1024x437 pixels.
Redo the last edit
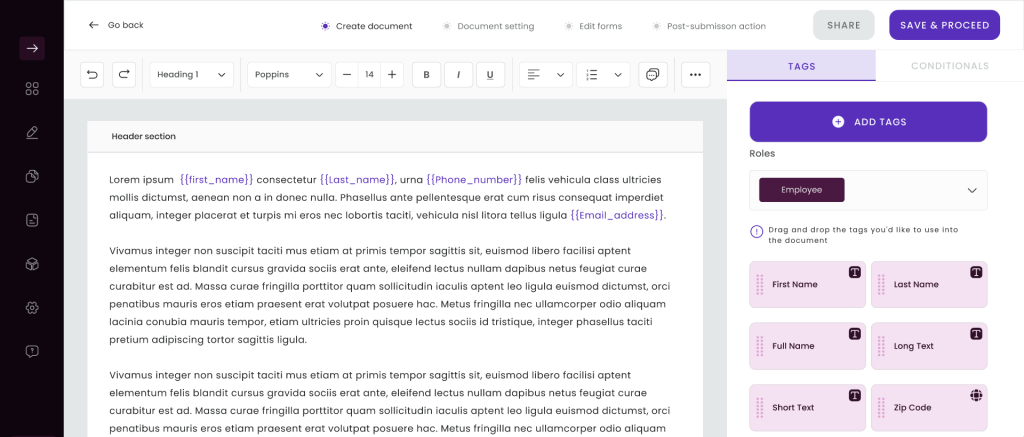click(124, 75)
